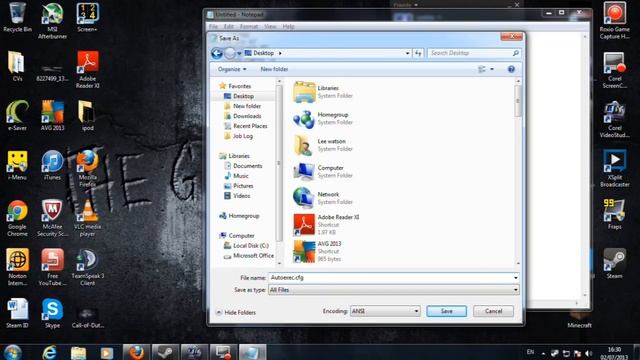Click the Back arrow in Save As dialog

click(217, 53)
